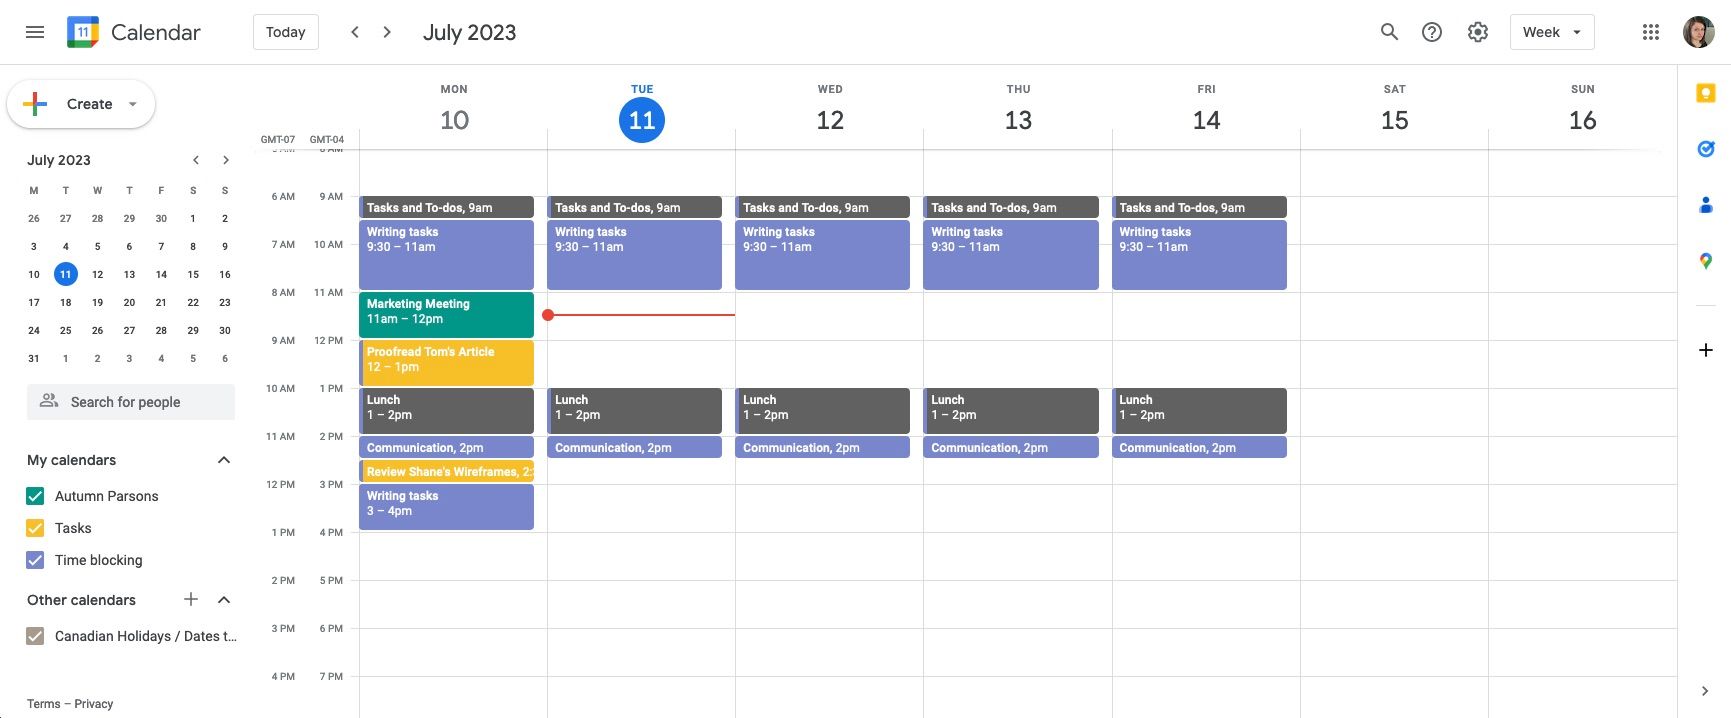Open the Settings gear menu
The width and height of the screenshot is (1731, 718).
tap(1477, 32)
